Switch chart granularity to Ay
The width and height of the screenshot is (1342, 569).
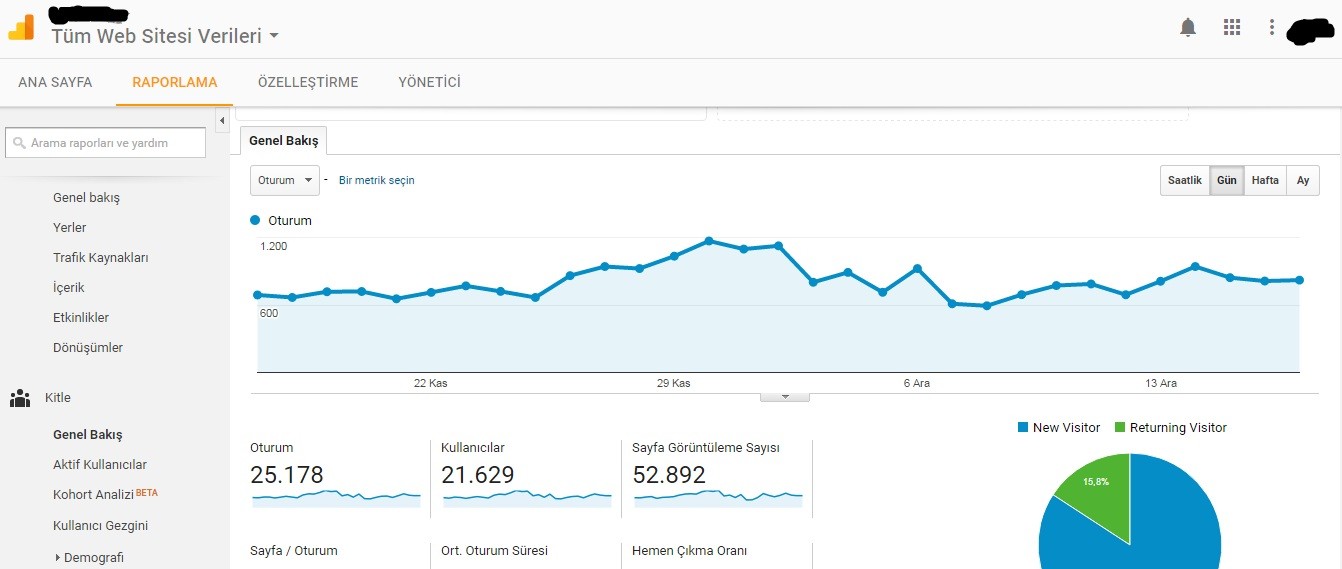1303,180
